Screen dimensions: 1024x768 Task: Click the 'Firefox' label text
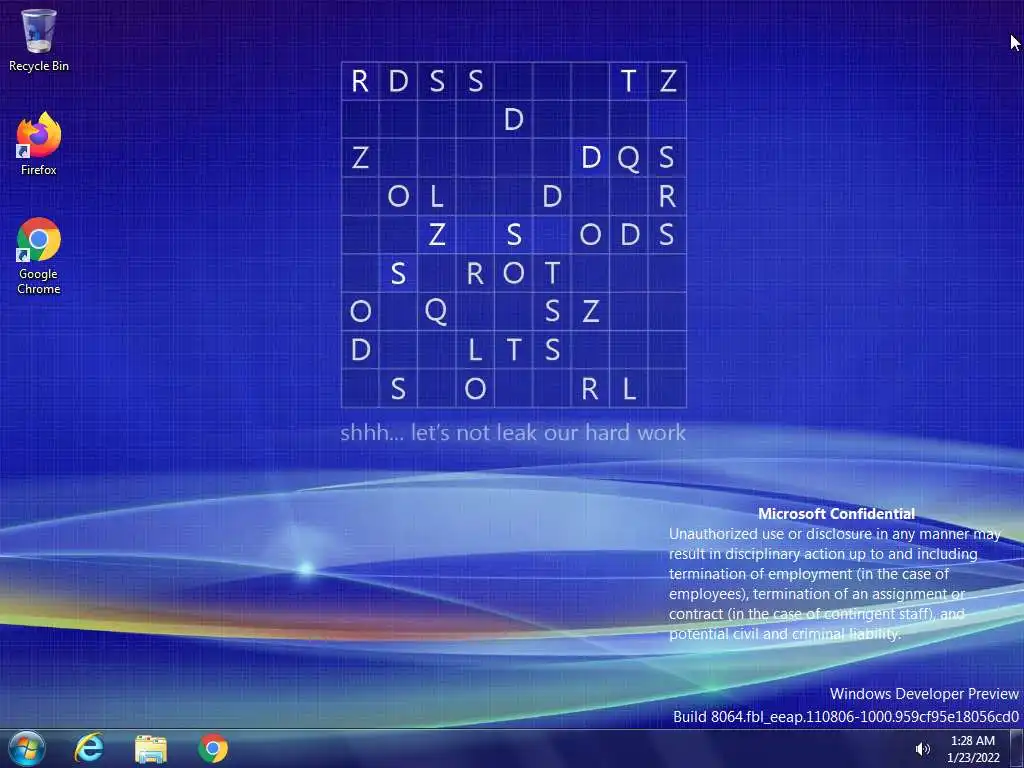coord(39,170)
